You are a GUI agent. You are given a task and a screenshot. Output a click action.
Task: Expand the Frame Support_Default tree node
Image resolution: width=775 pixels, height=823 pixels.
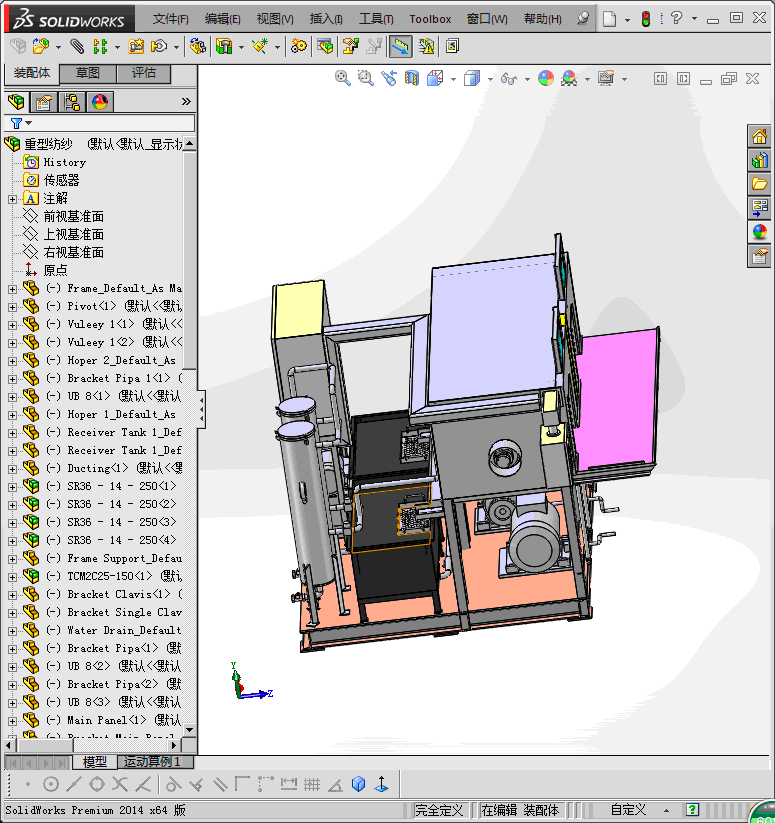[x=12, y=558]
